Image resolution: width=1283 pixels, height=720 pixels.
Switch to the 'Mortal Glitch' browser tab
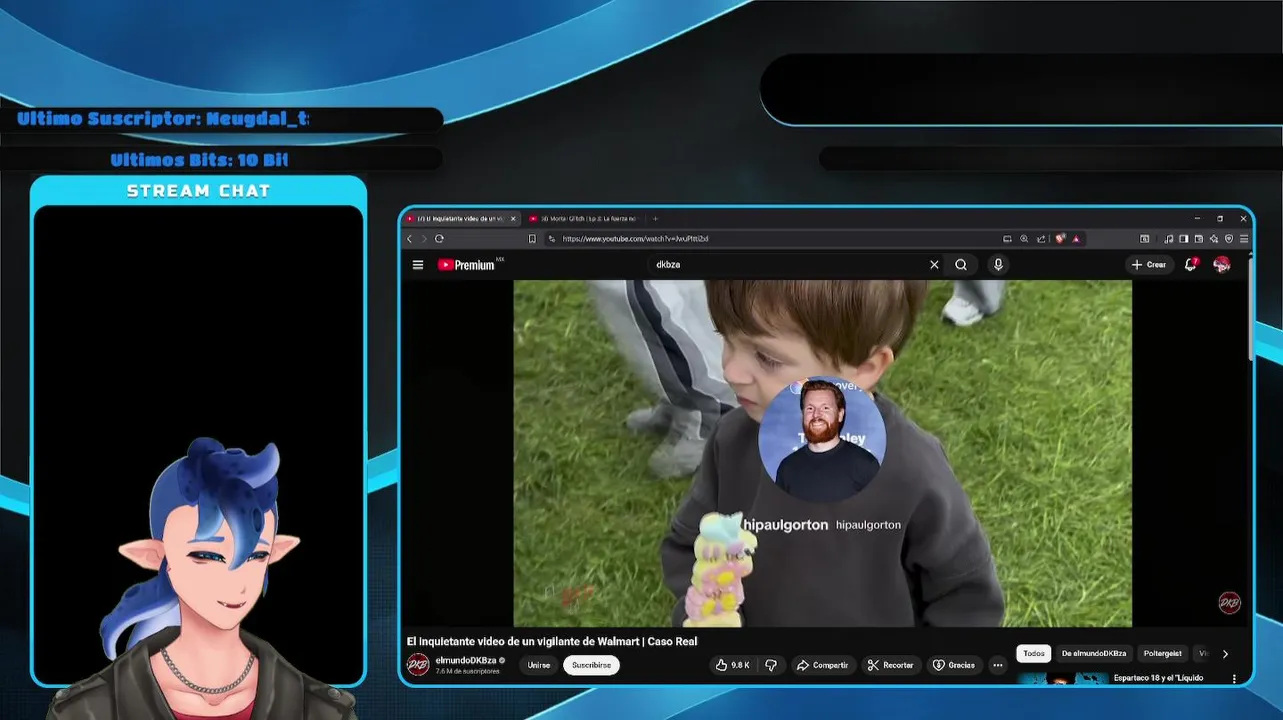point(583,218)
